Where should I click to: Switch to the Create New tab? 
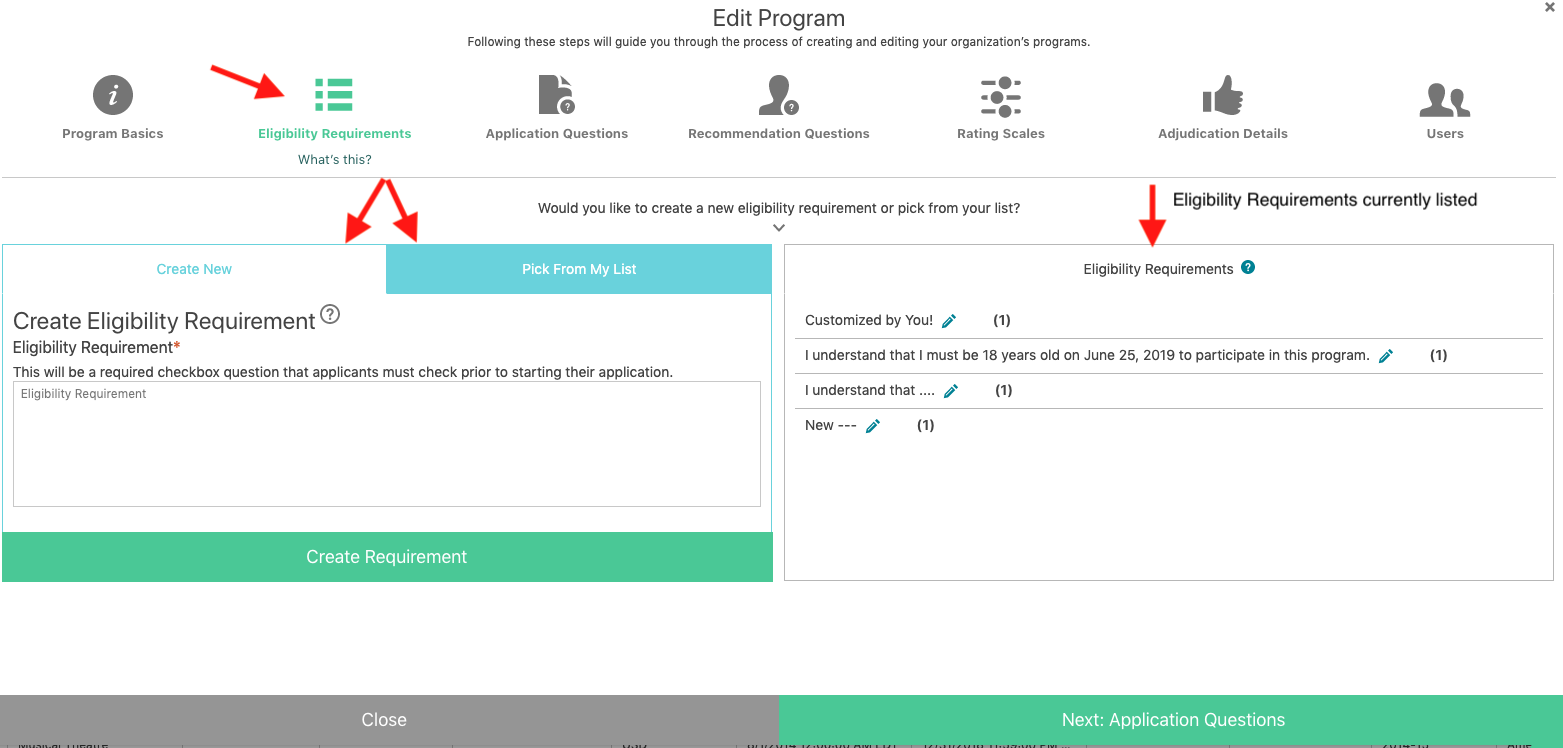point(194,269)
